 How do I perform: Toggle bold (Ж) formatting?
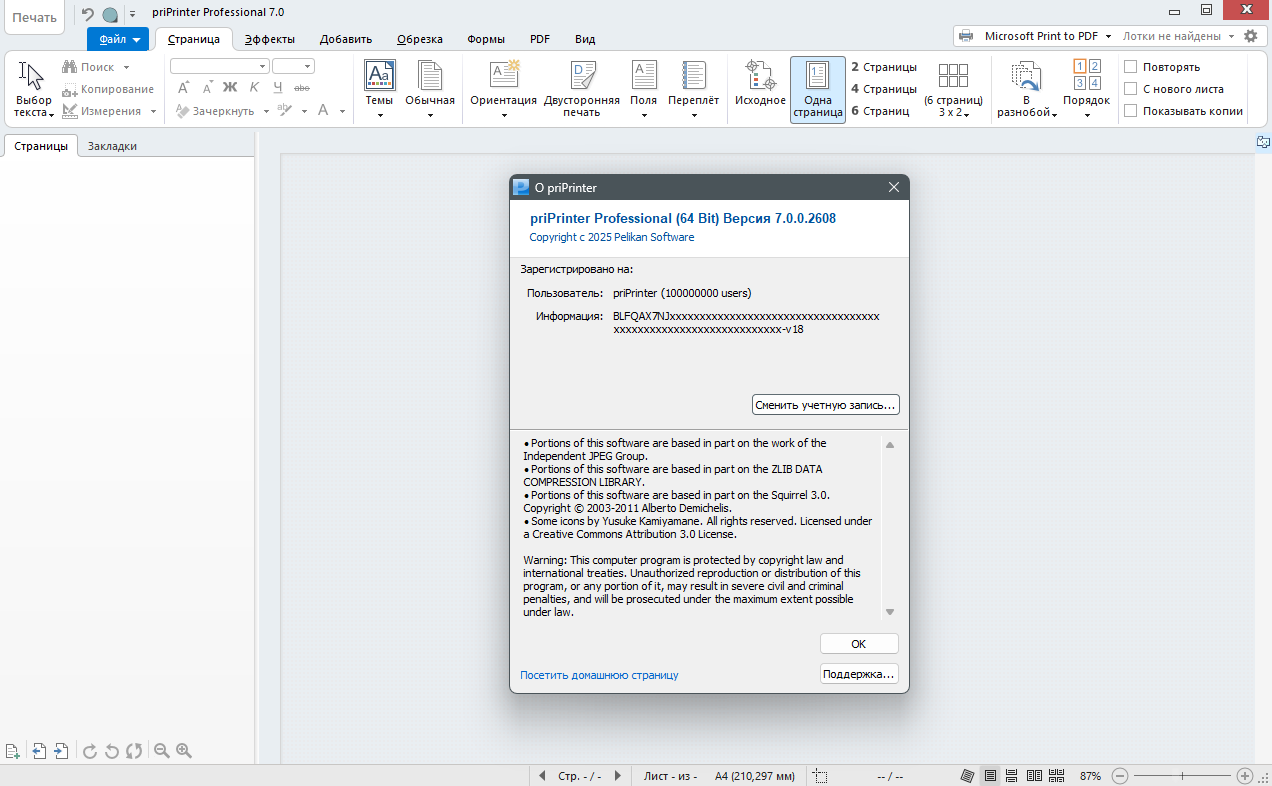(230, 88)
